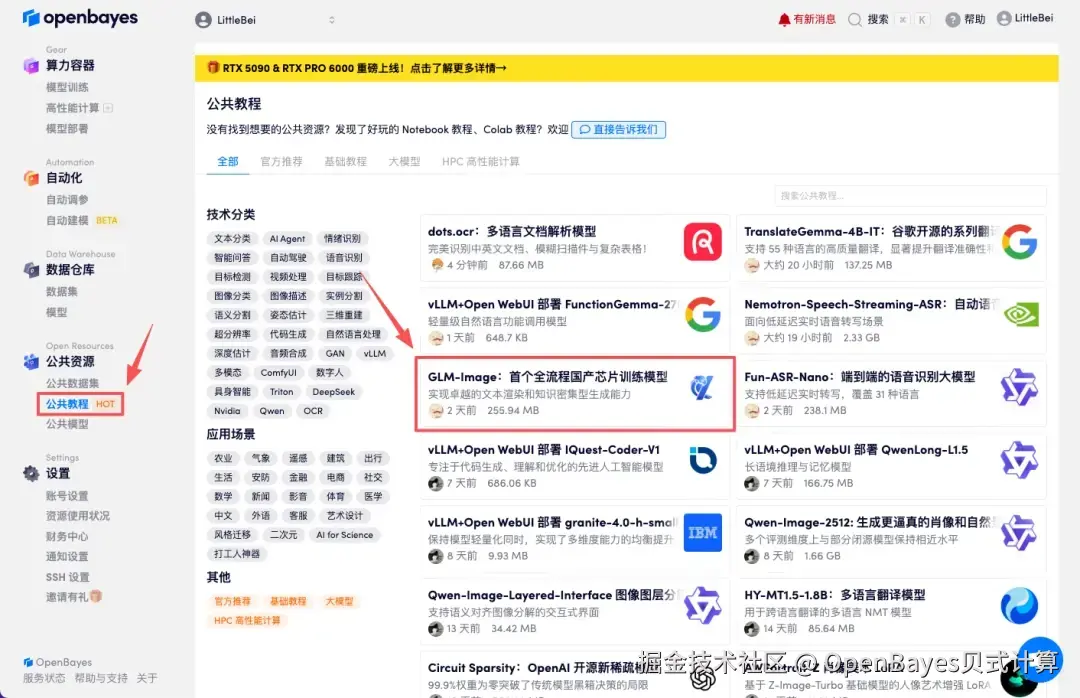Click the 数据仓库 sidebar icon
Viewport: 1080px width, 698px height.
click(31, 269)
